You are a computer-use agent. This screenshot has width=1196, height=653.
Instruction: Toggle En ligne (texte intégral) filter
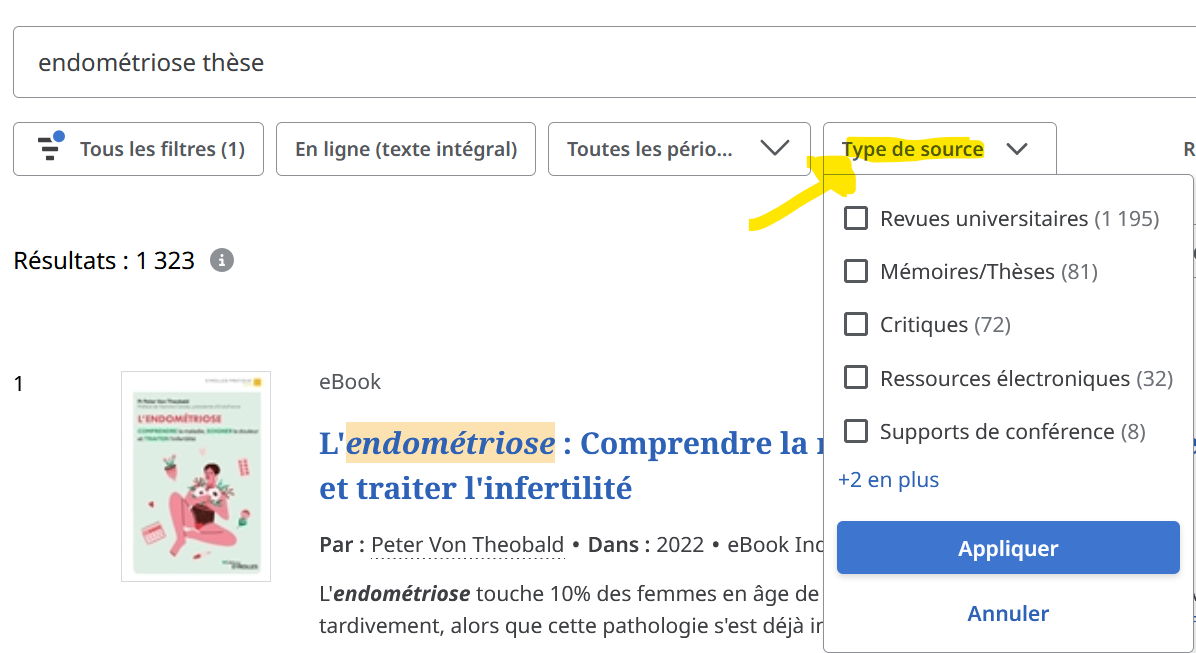pyautogui.click(x=405, y=149)
